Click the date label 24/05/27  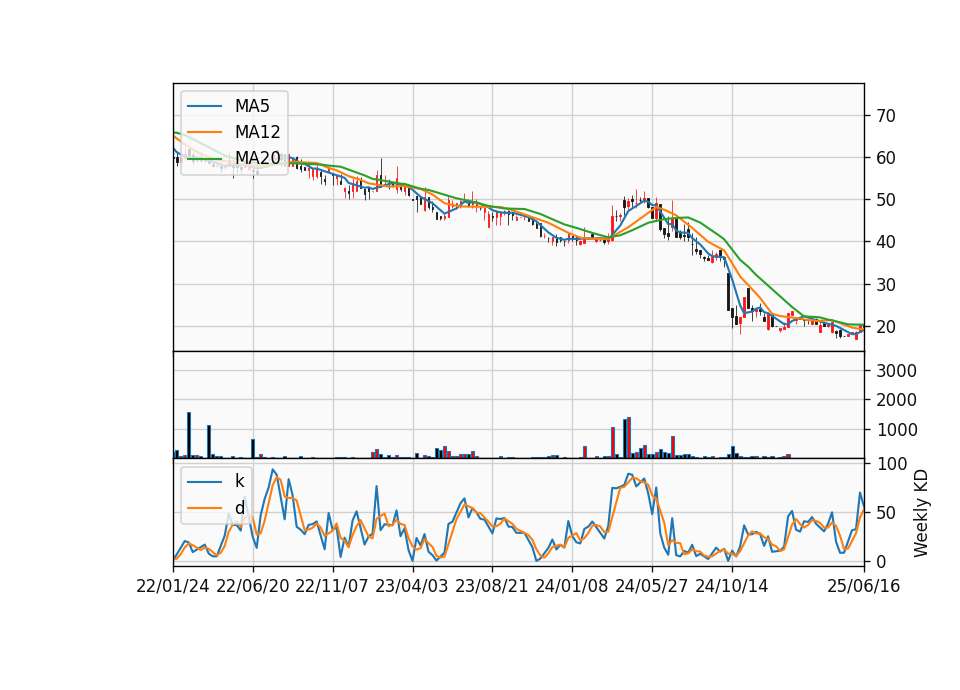[652, 586]
